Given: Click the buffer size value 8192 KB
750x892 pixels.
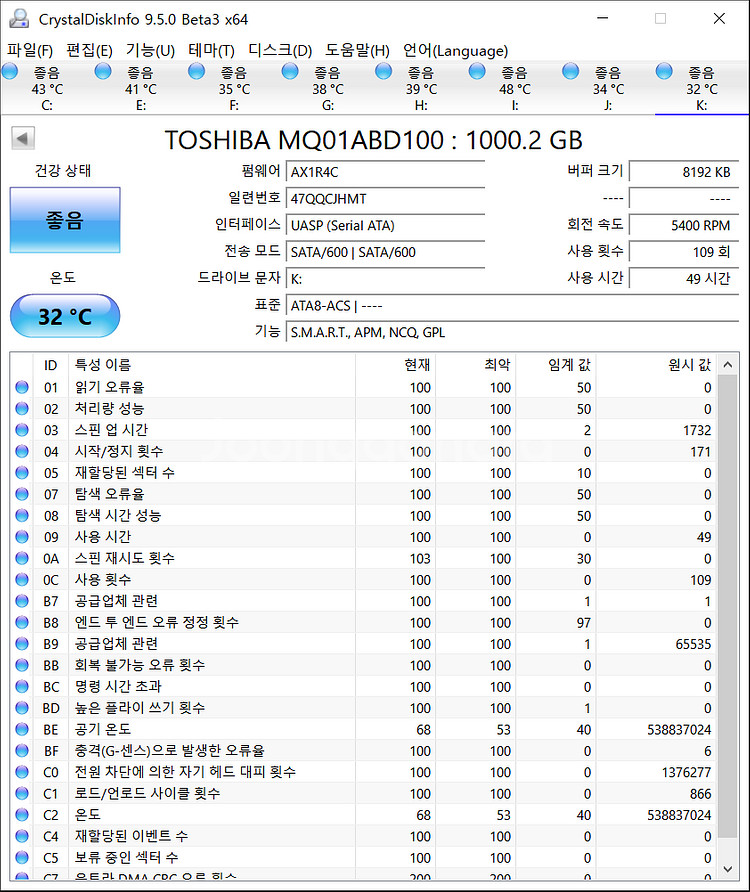Looking at the screenshot, I should click(684, 172).
